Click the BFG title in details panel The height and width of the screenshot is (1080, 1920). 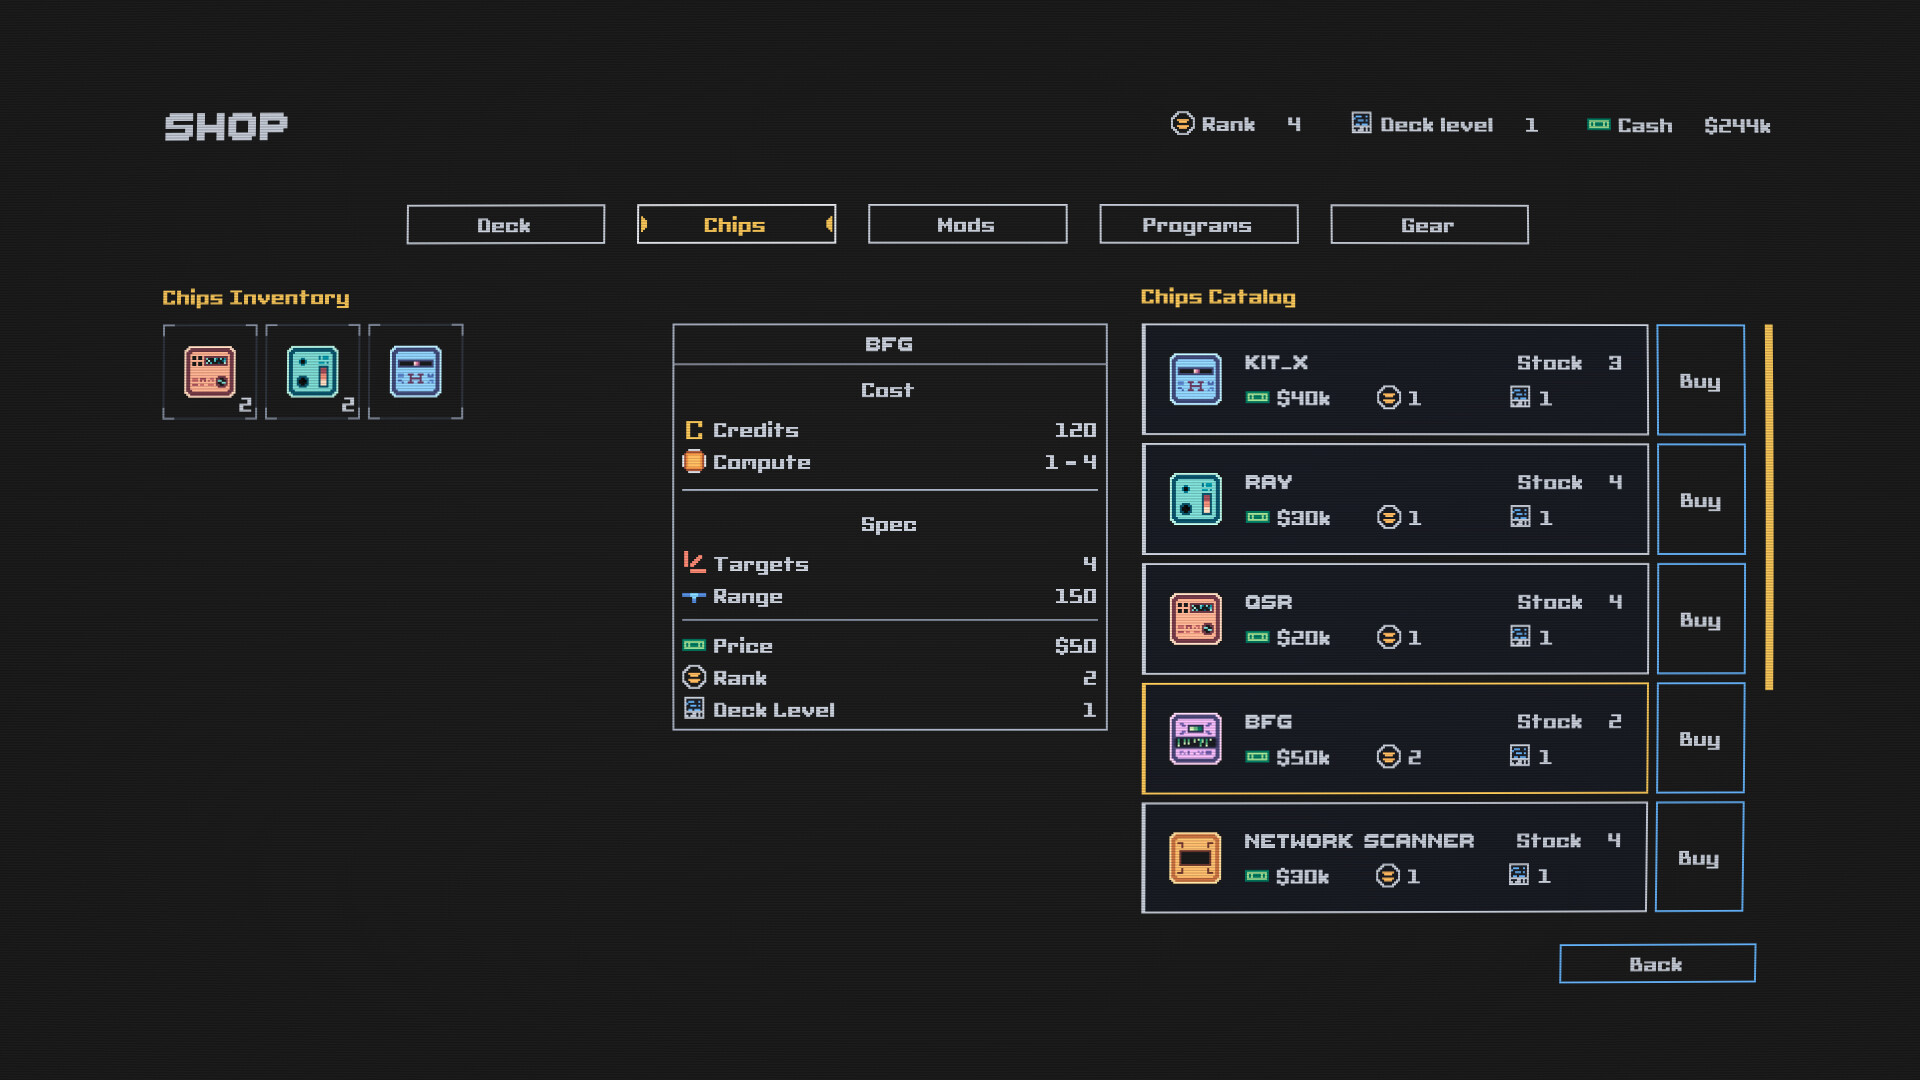pyautogui.click(x=889, y=344)
